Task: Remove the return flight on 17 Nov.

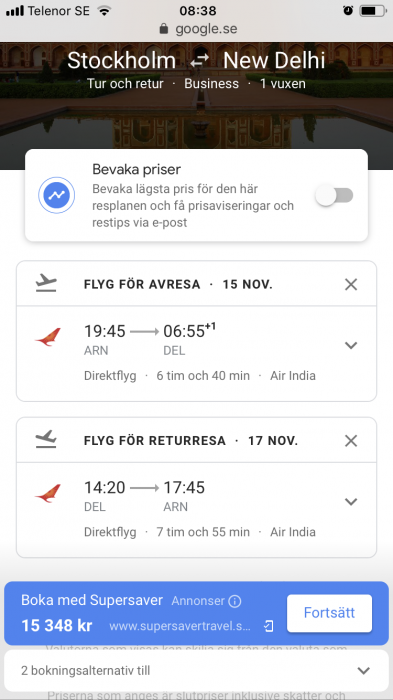Action: point(351,441)
